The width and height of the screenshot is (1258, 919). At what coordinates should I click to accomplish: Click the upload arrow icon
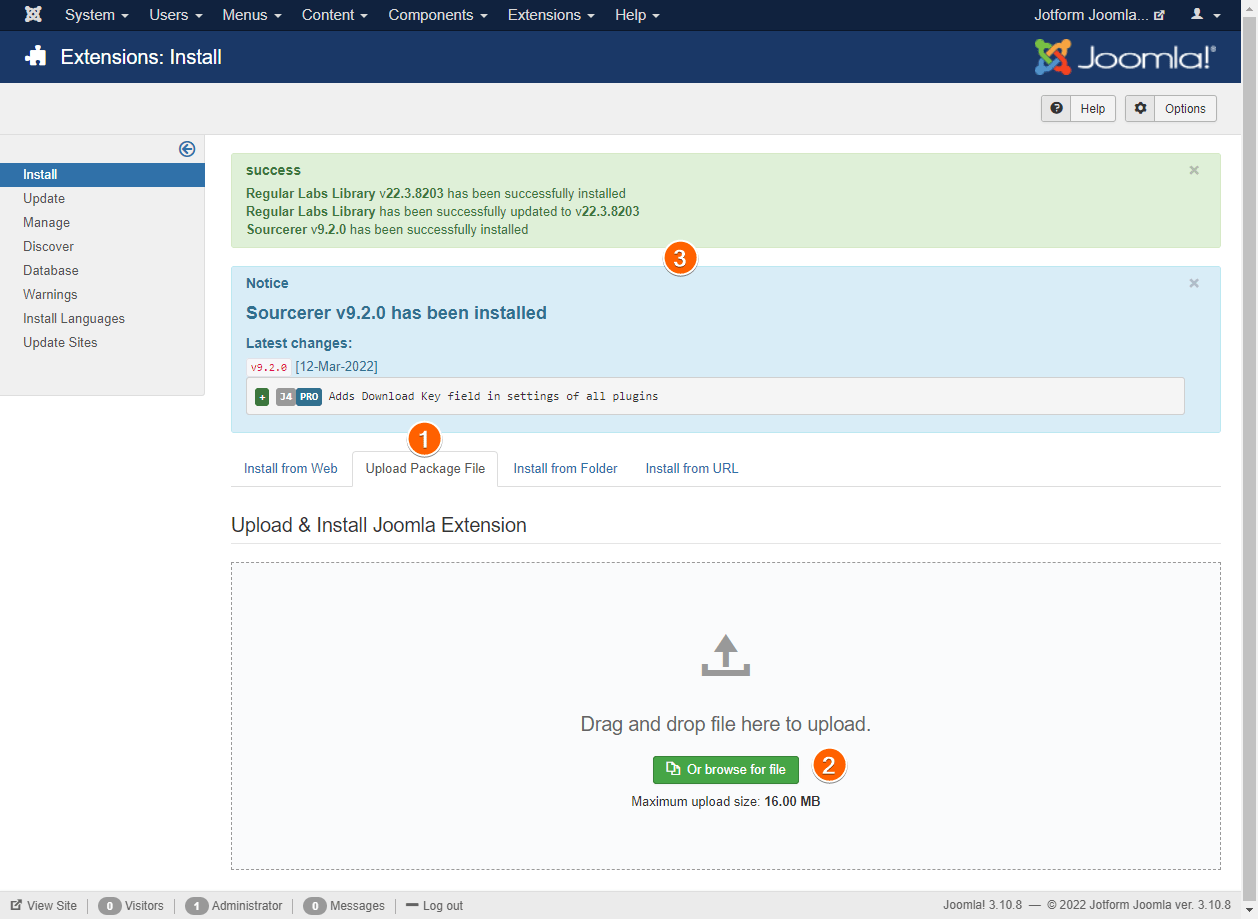click(726, 655)
